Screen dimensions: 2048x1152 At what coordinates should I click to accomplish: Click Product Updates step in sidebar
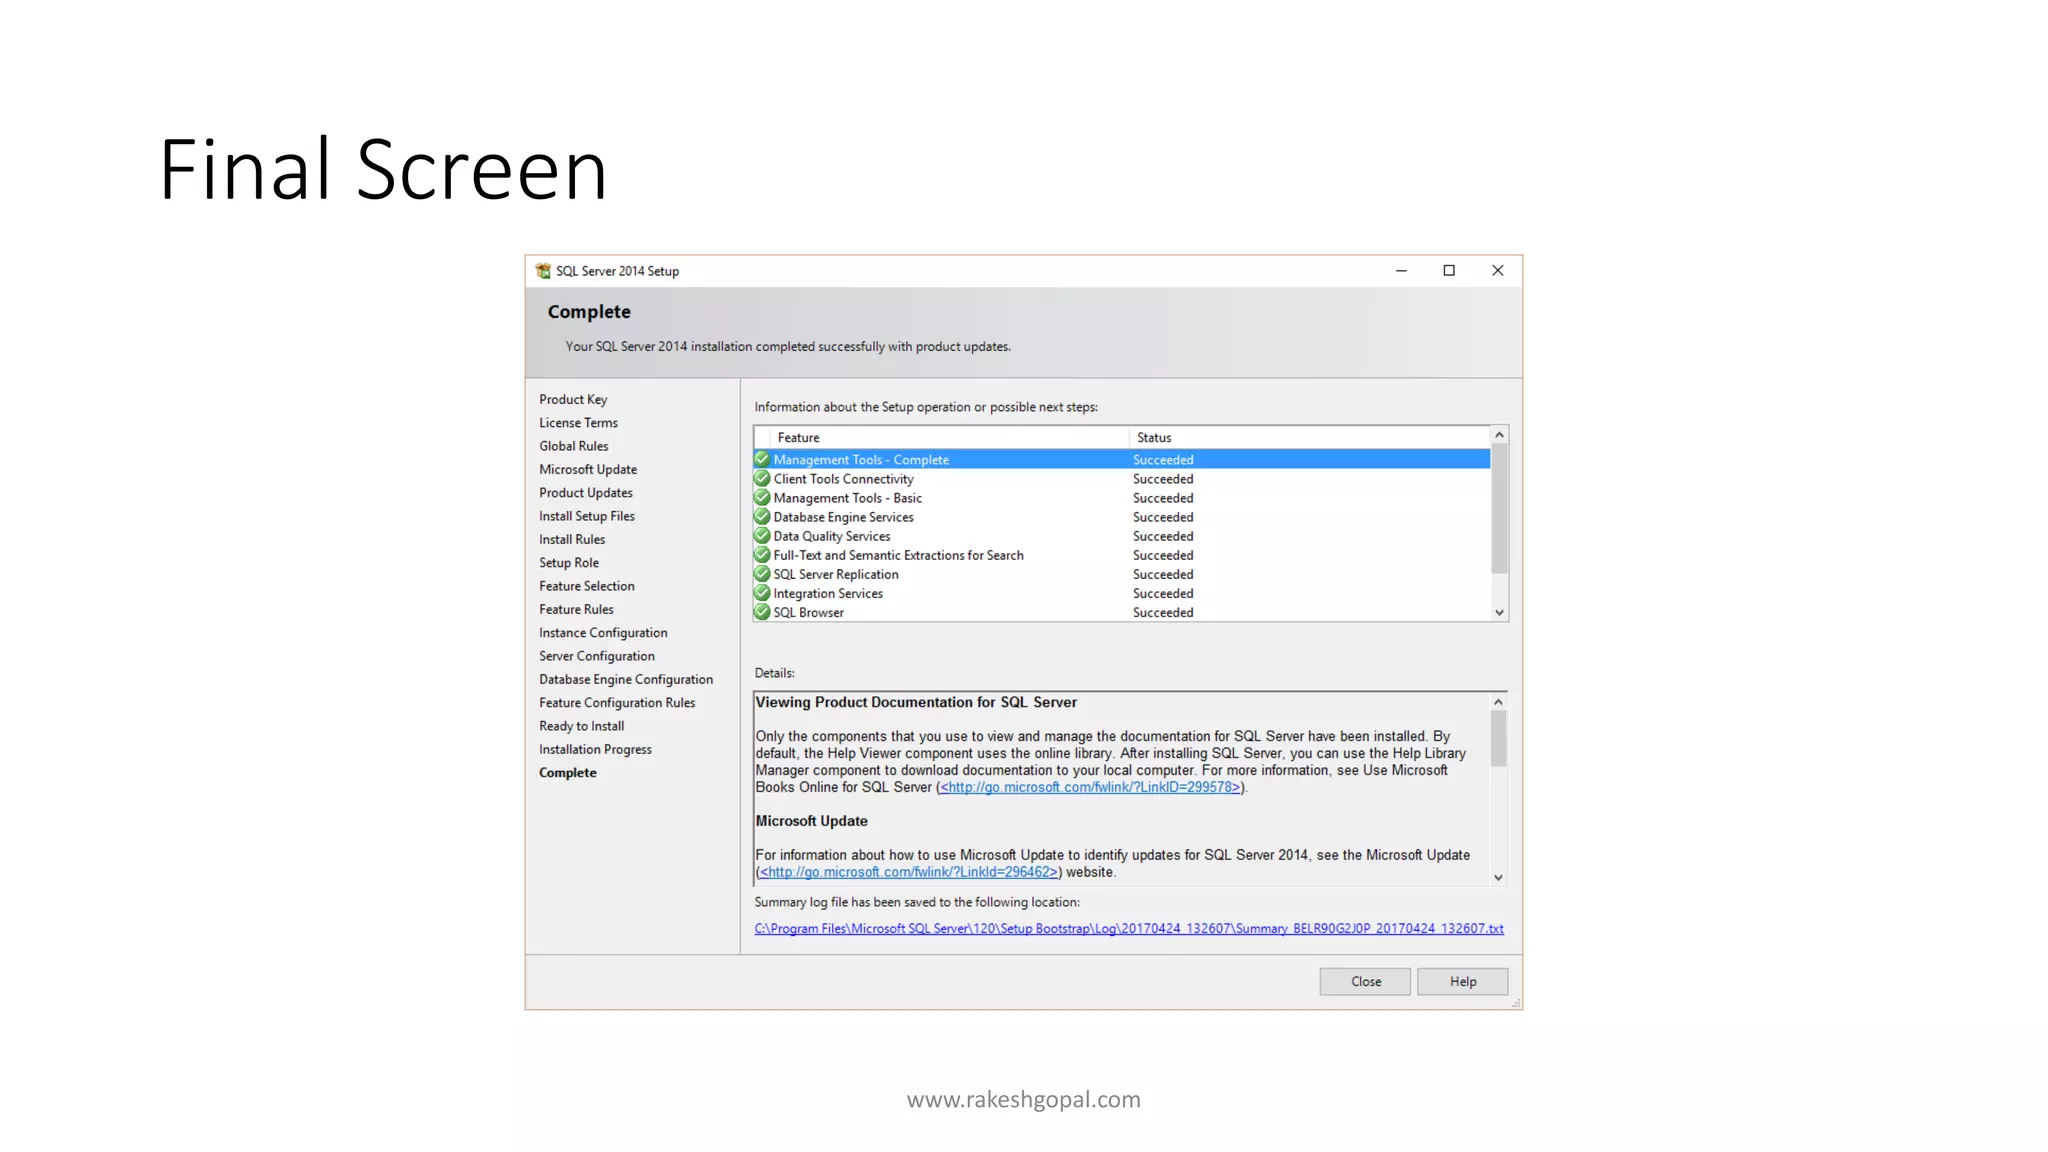[x=586, y=492]
